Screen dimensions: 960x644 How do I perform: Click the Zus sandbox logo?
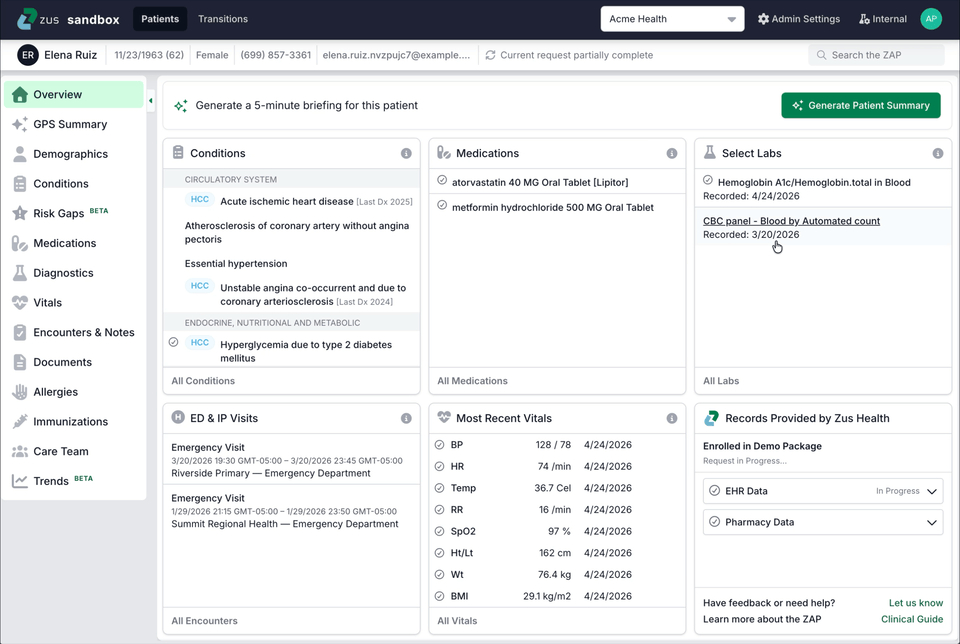click(x=68, y=19)
